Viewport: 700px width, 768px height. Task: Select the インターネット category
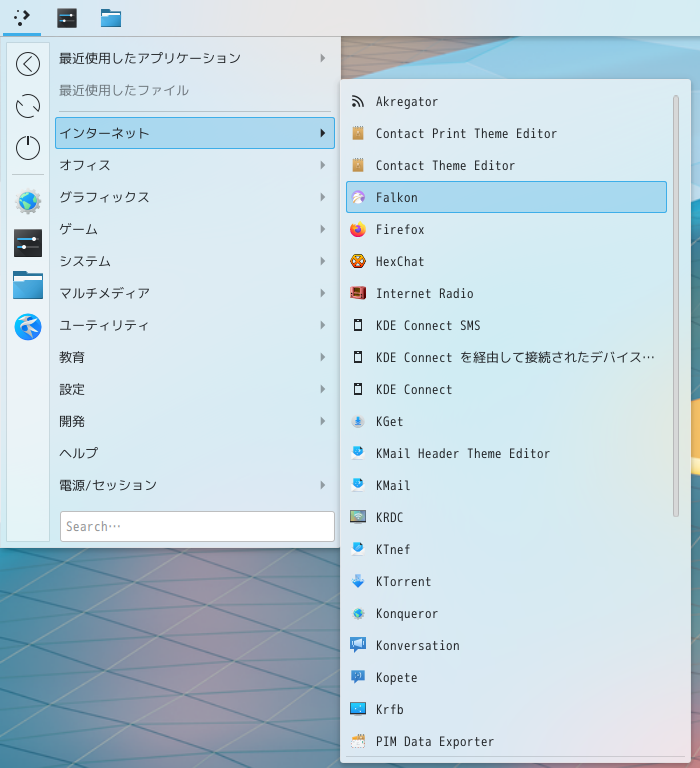[x=195, y=133]
